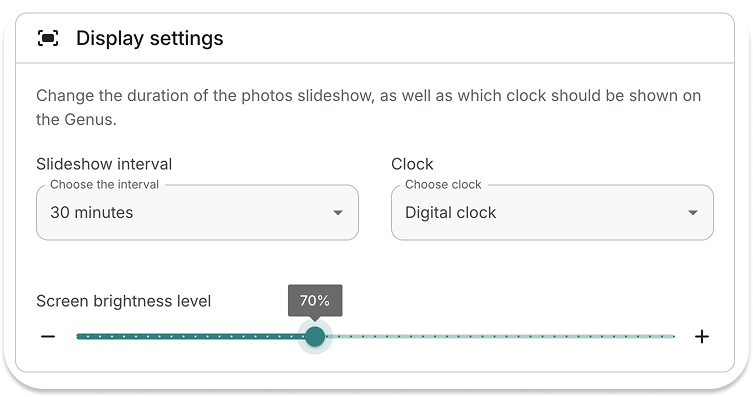Click the Choose the interval field label
The image size is (753, 397).
click(x=104, y=185)
